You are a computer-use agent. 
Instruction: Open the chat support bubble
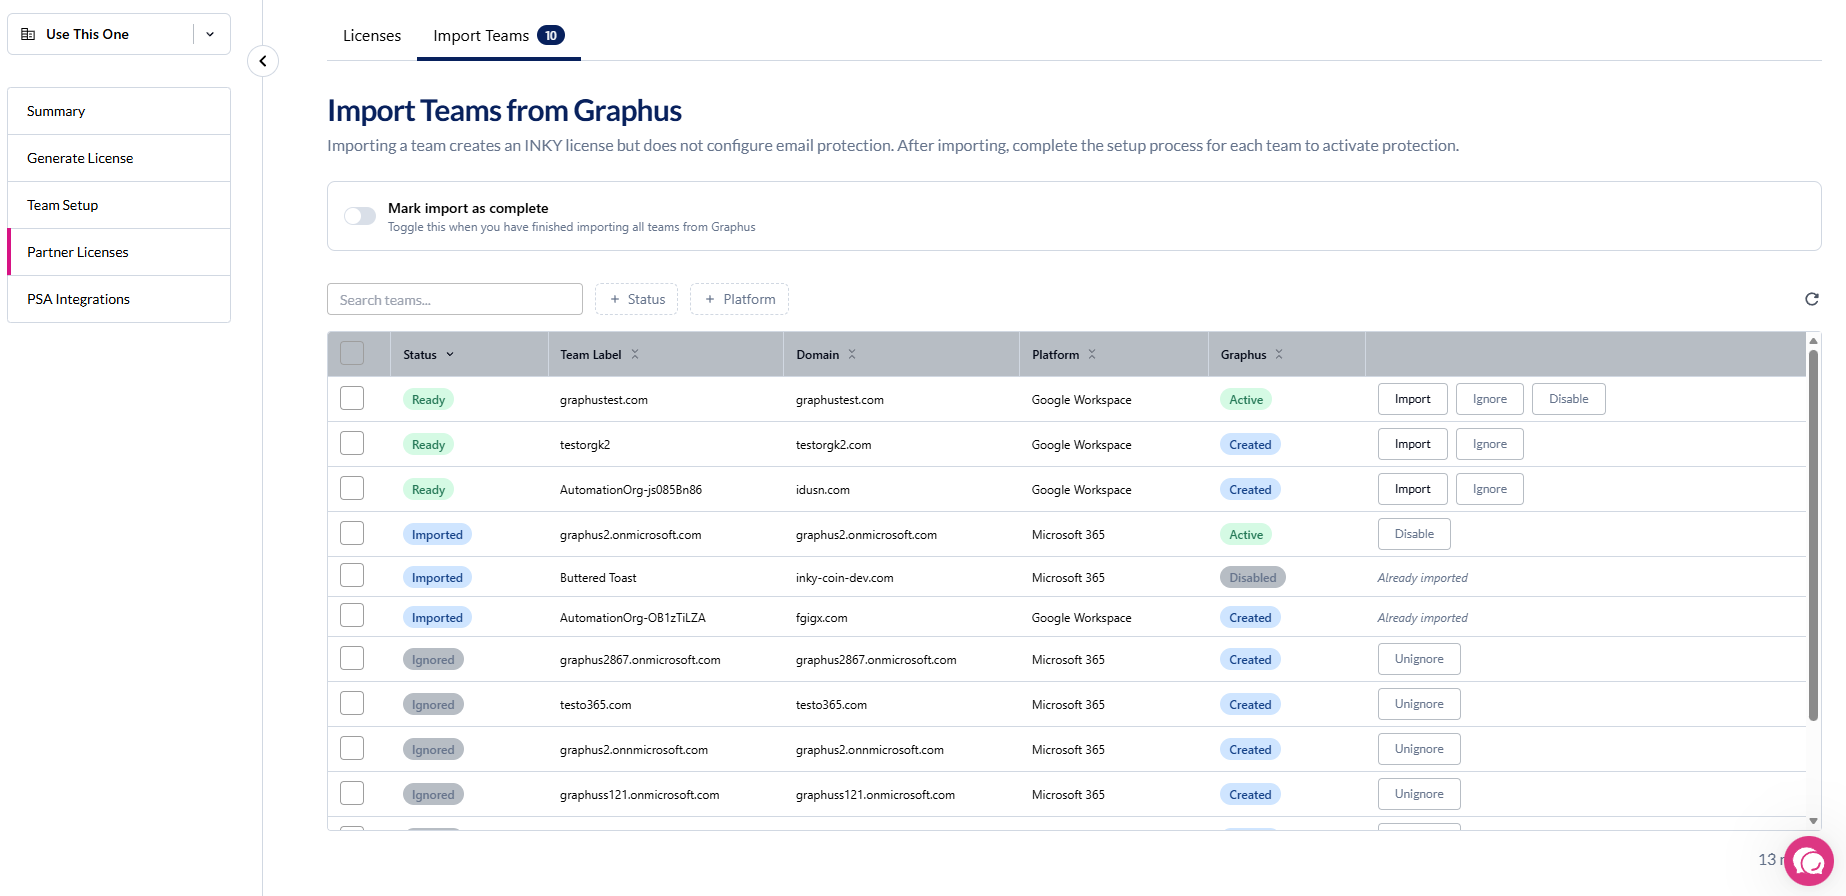coord(1809,861)
